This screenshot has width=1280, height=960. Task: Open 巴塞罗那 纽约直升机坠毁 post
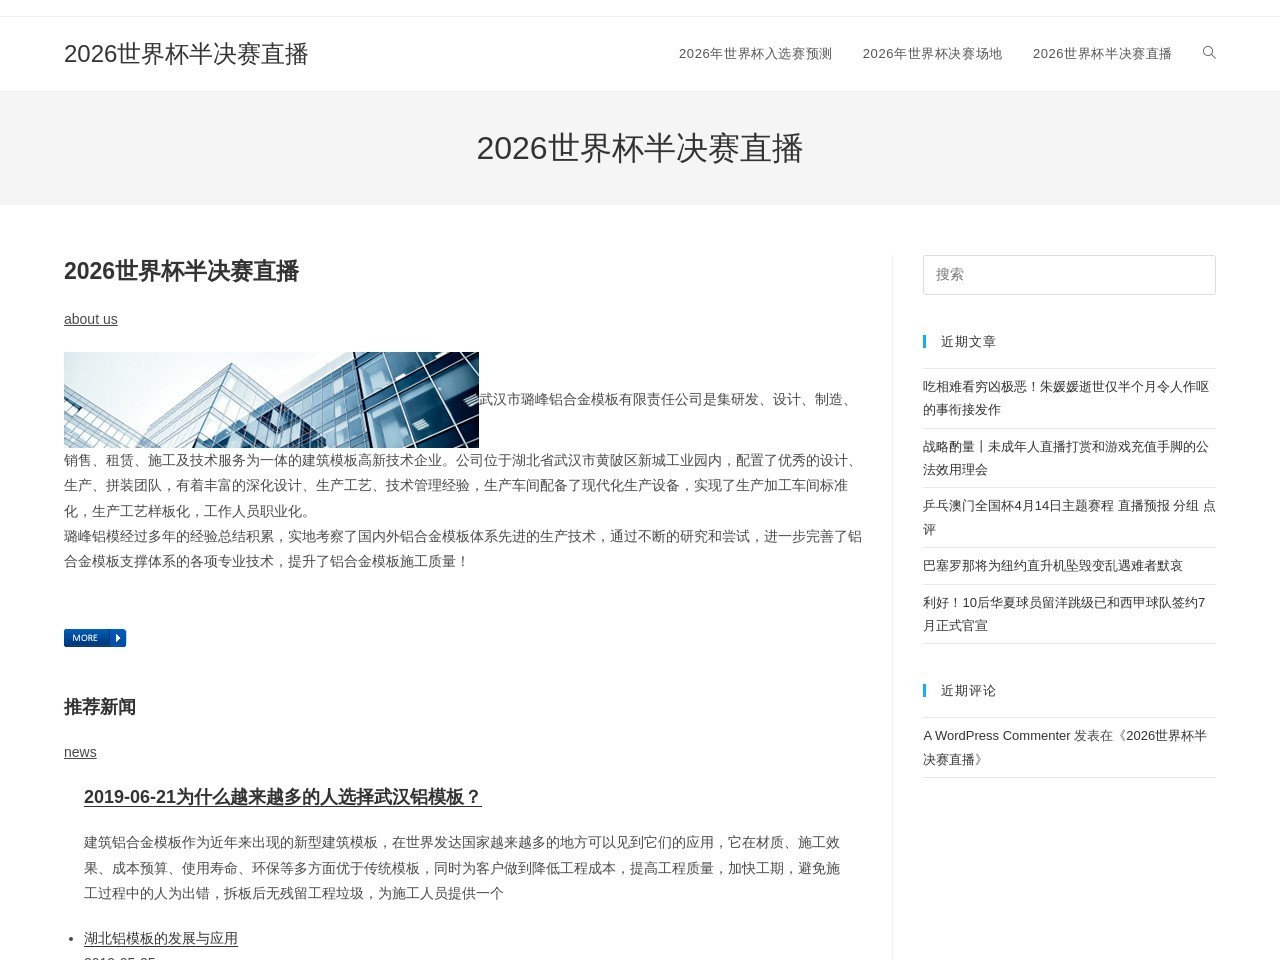coord(1052,566)
